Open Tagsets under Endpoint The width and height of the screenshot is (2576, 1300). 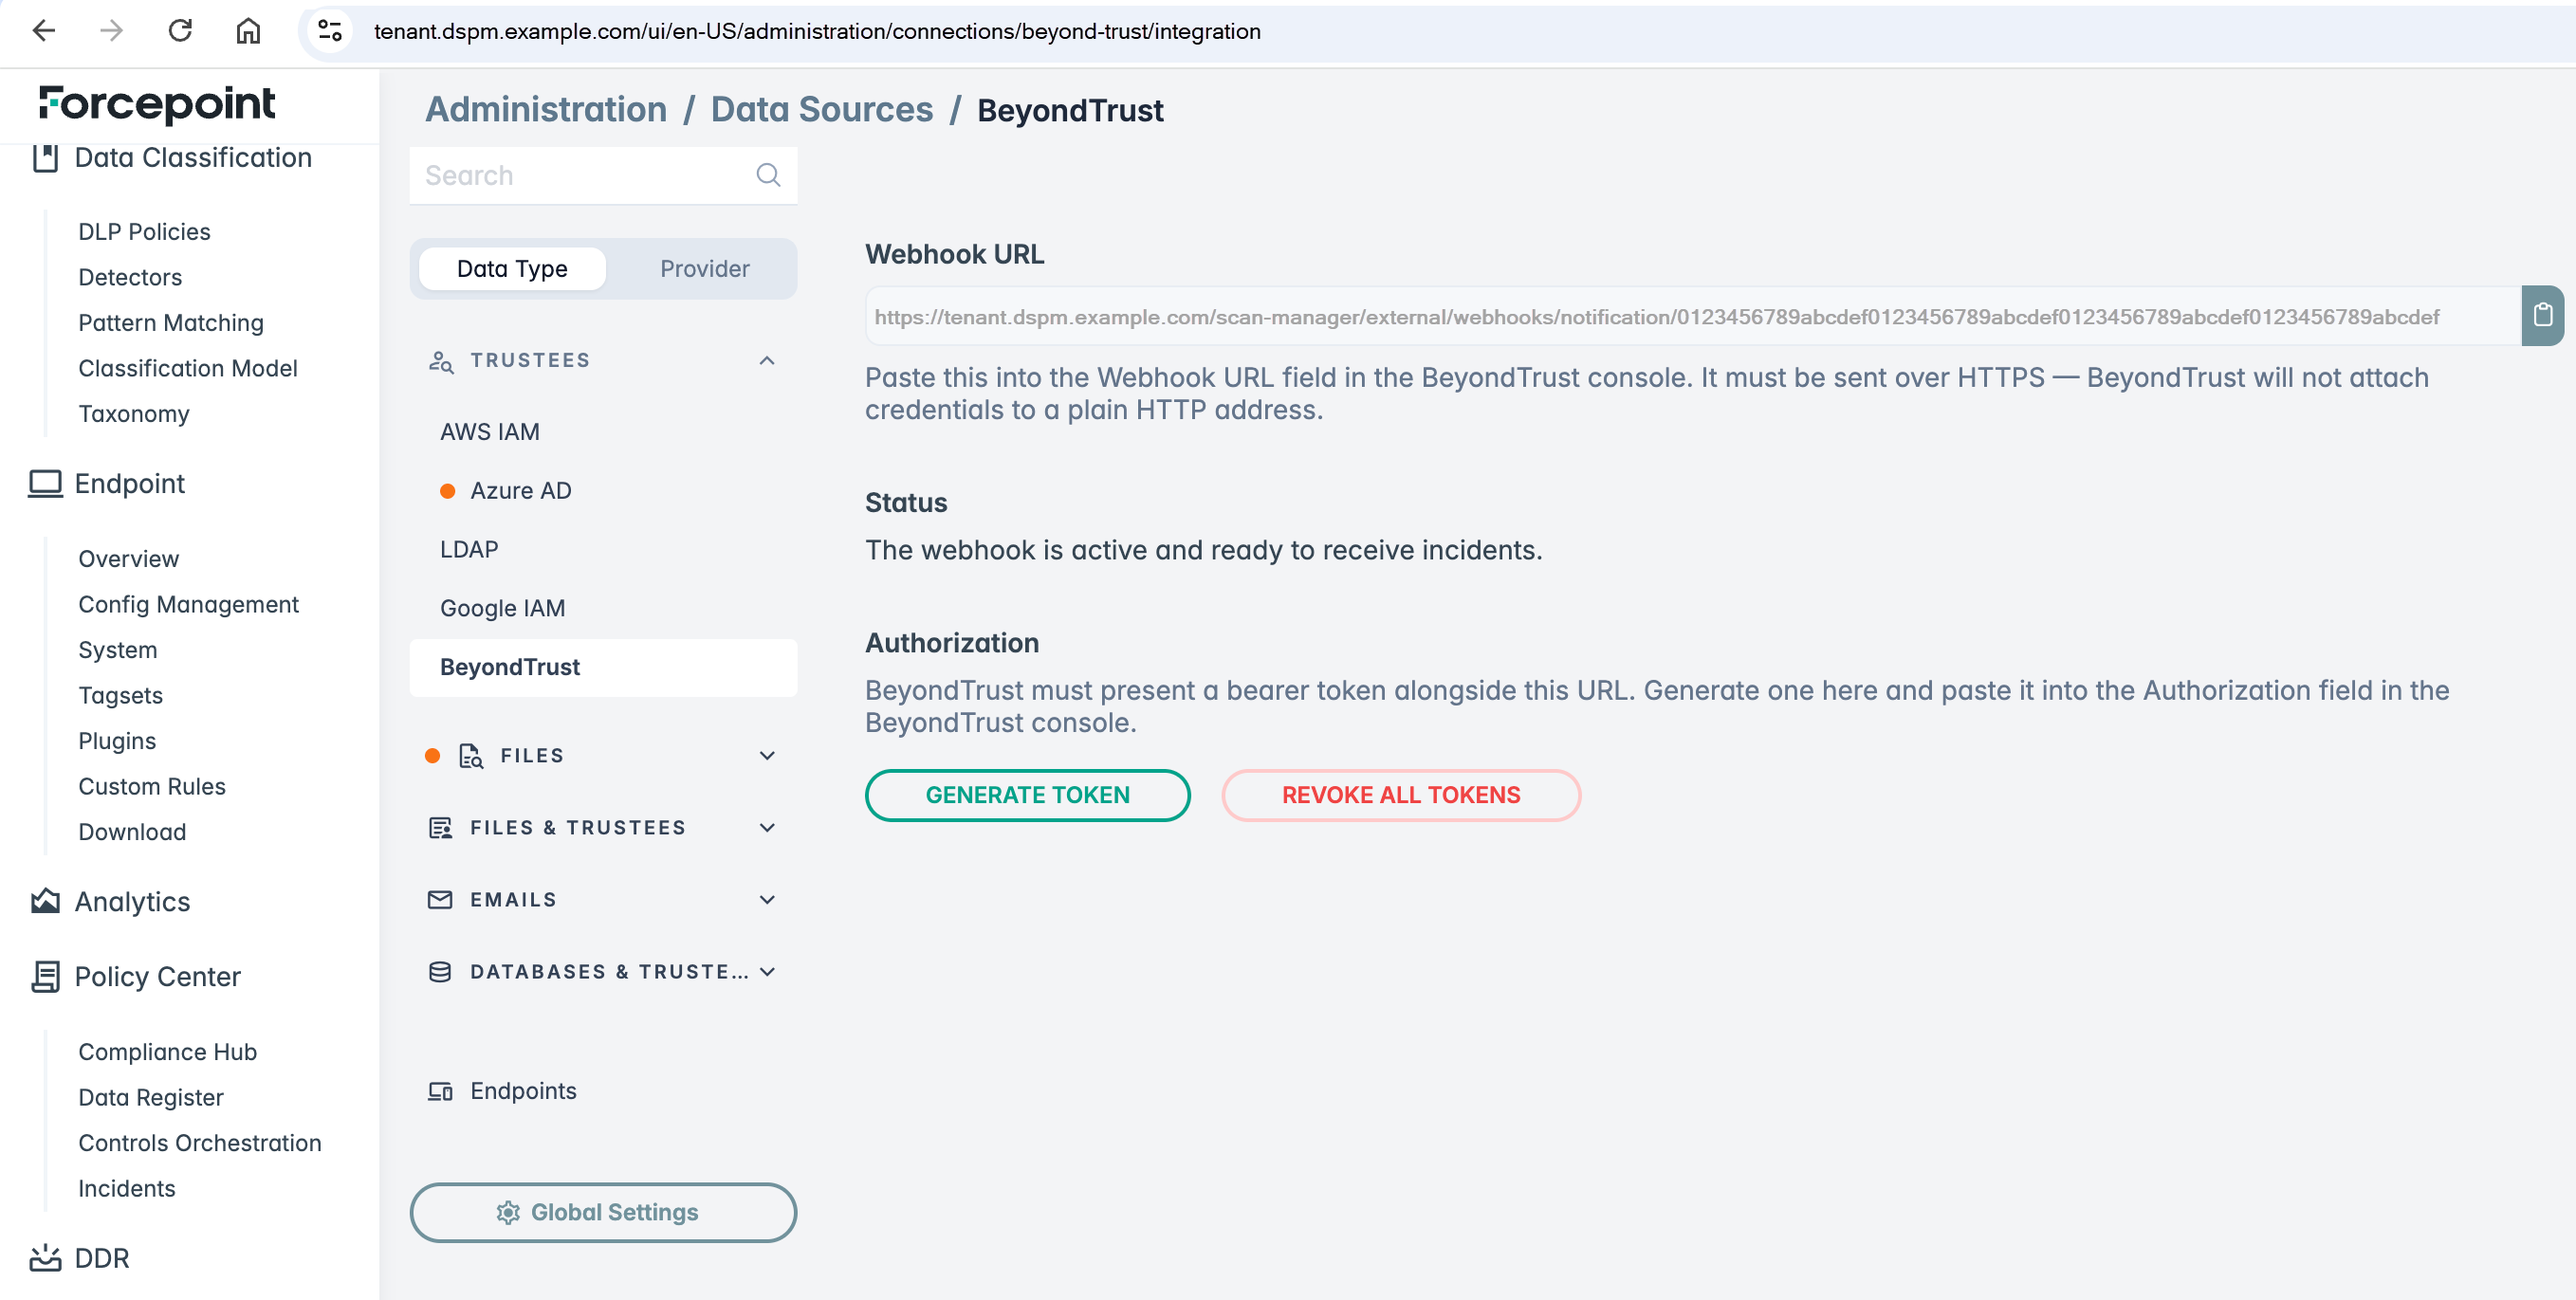coord(120,696)
